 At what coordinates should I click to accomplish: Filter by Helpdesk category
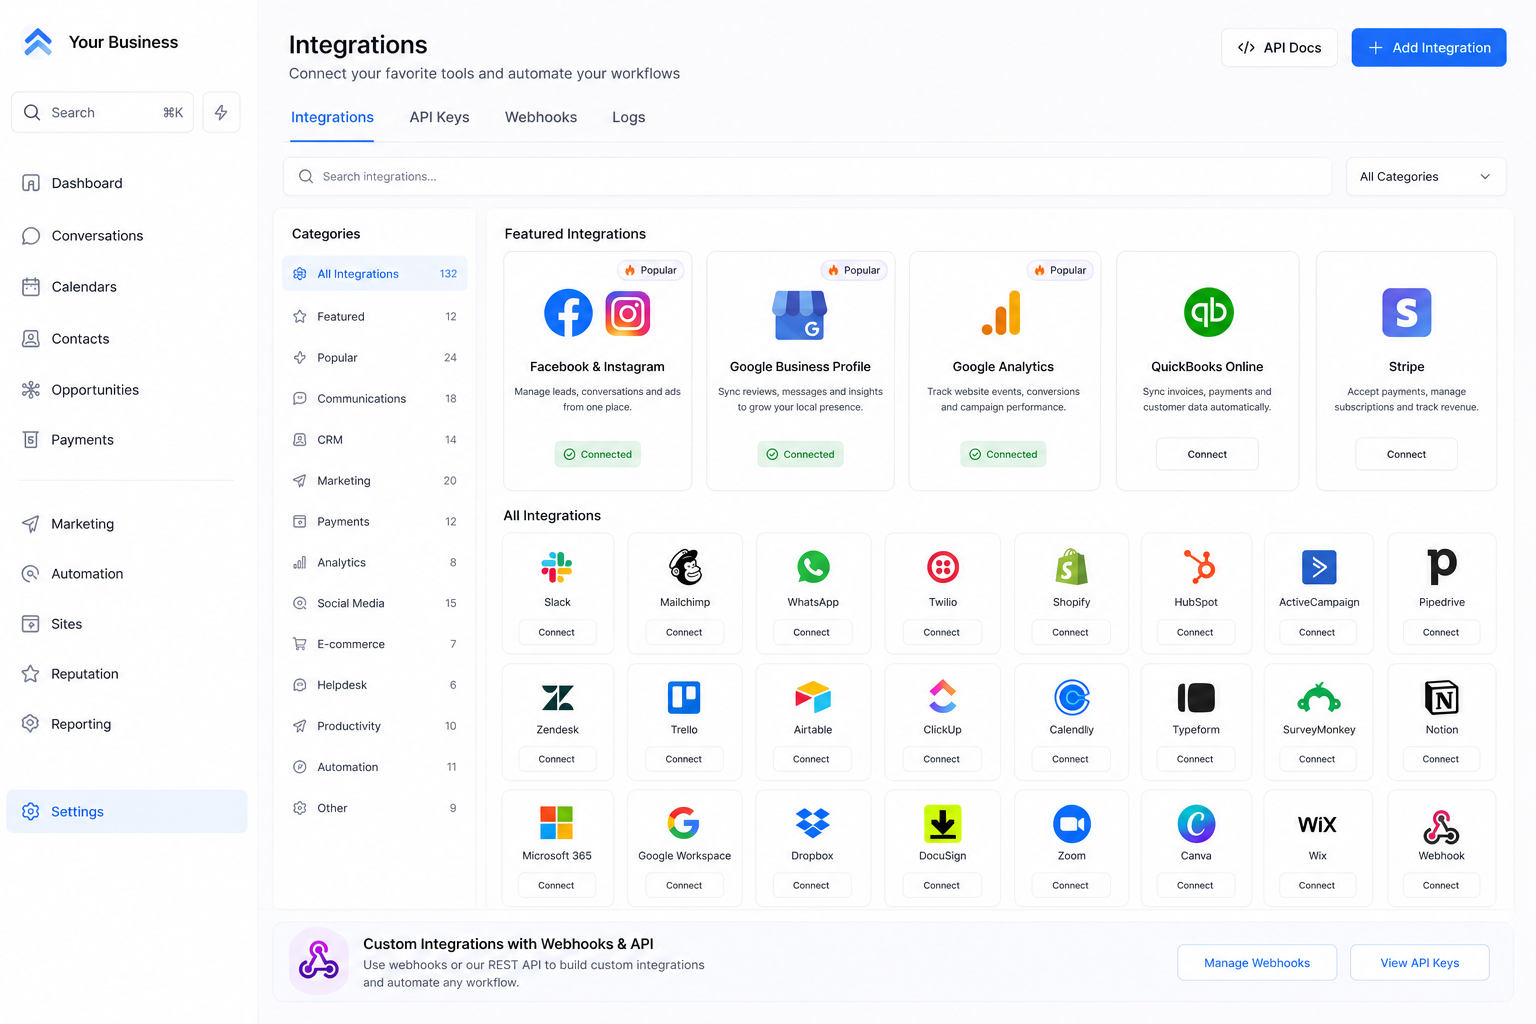tap(375, 685)
